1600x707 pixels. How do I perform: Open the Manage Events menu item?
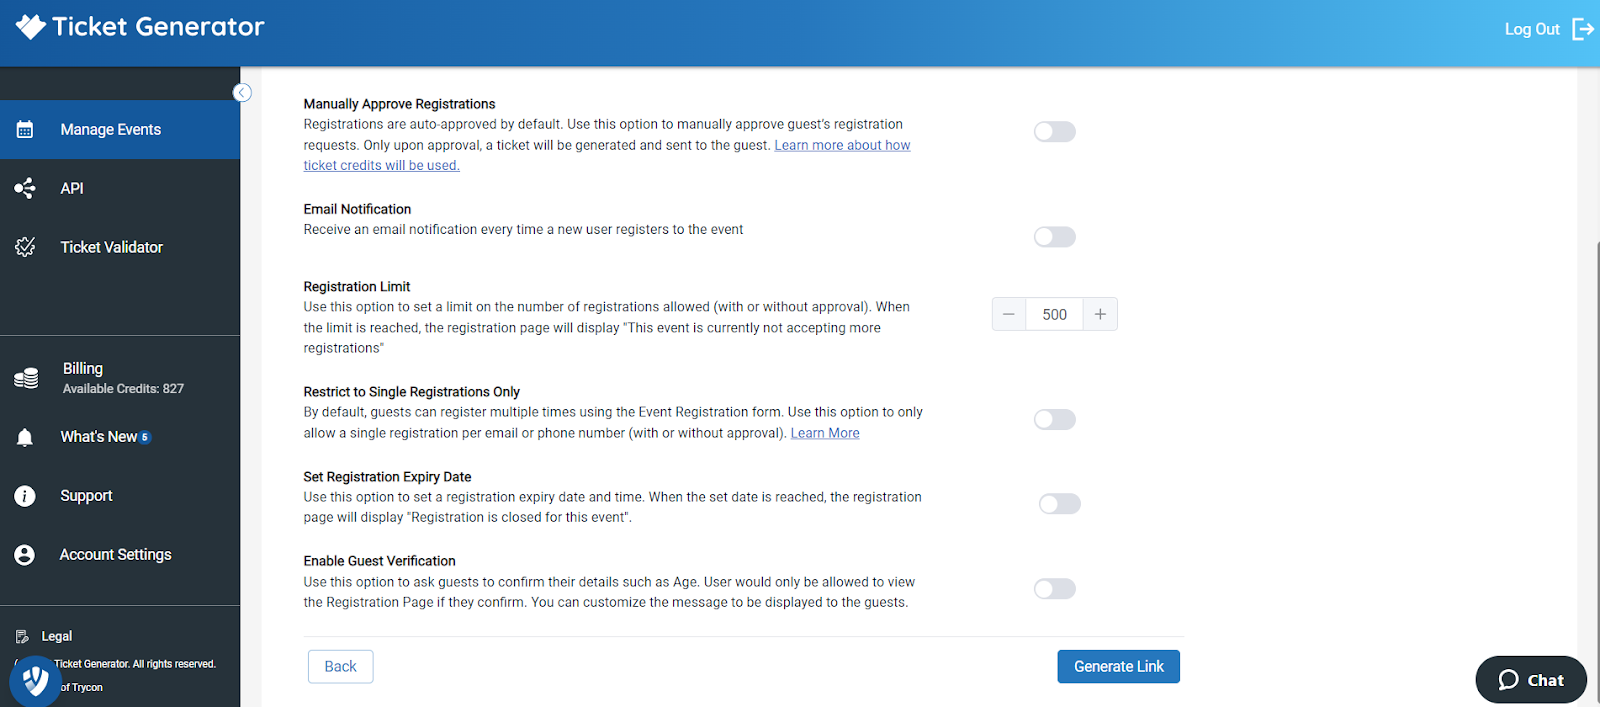pos(120,129)
